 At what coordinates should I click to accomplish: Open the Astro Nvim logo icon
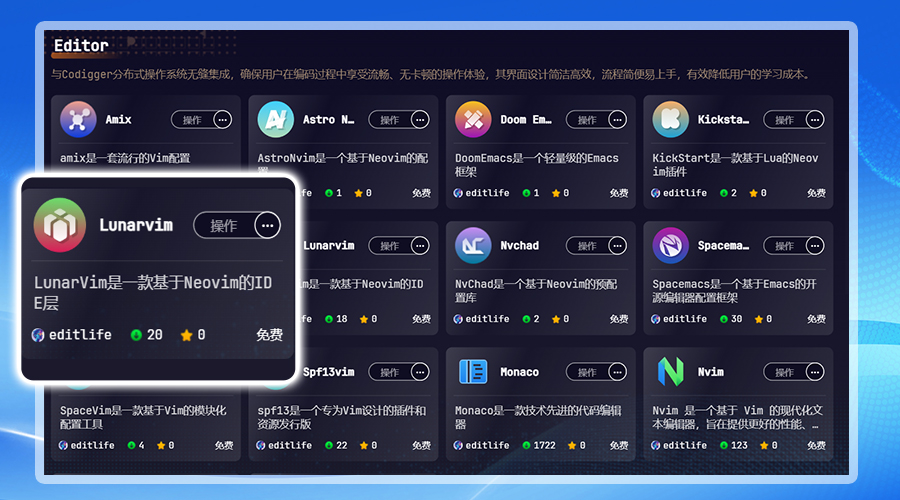(x=276, y=119)
